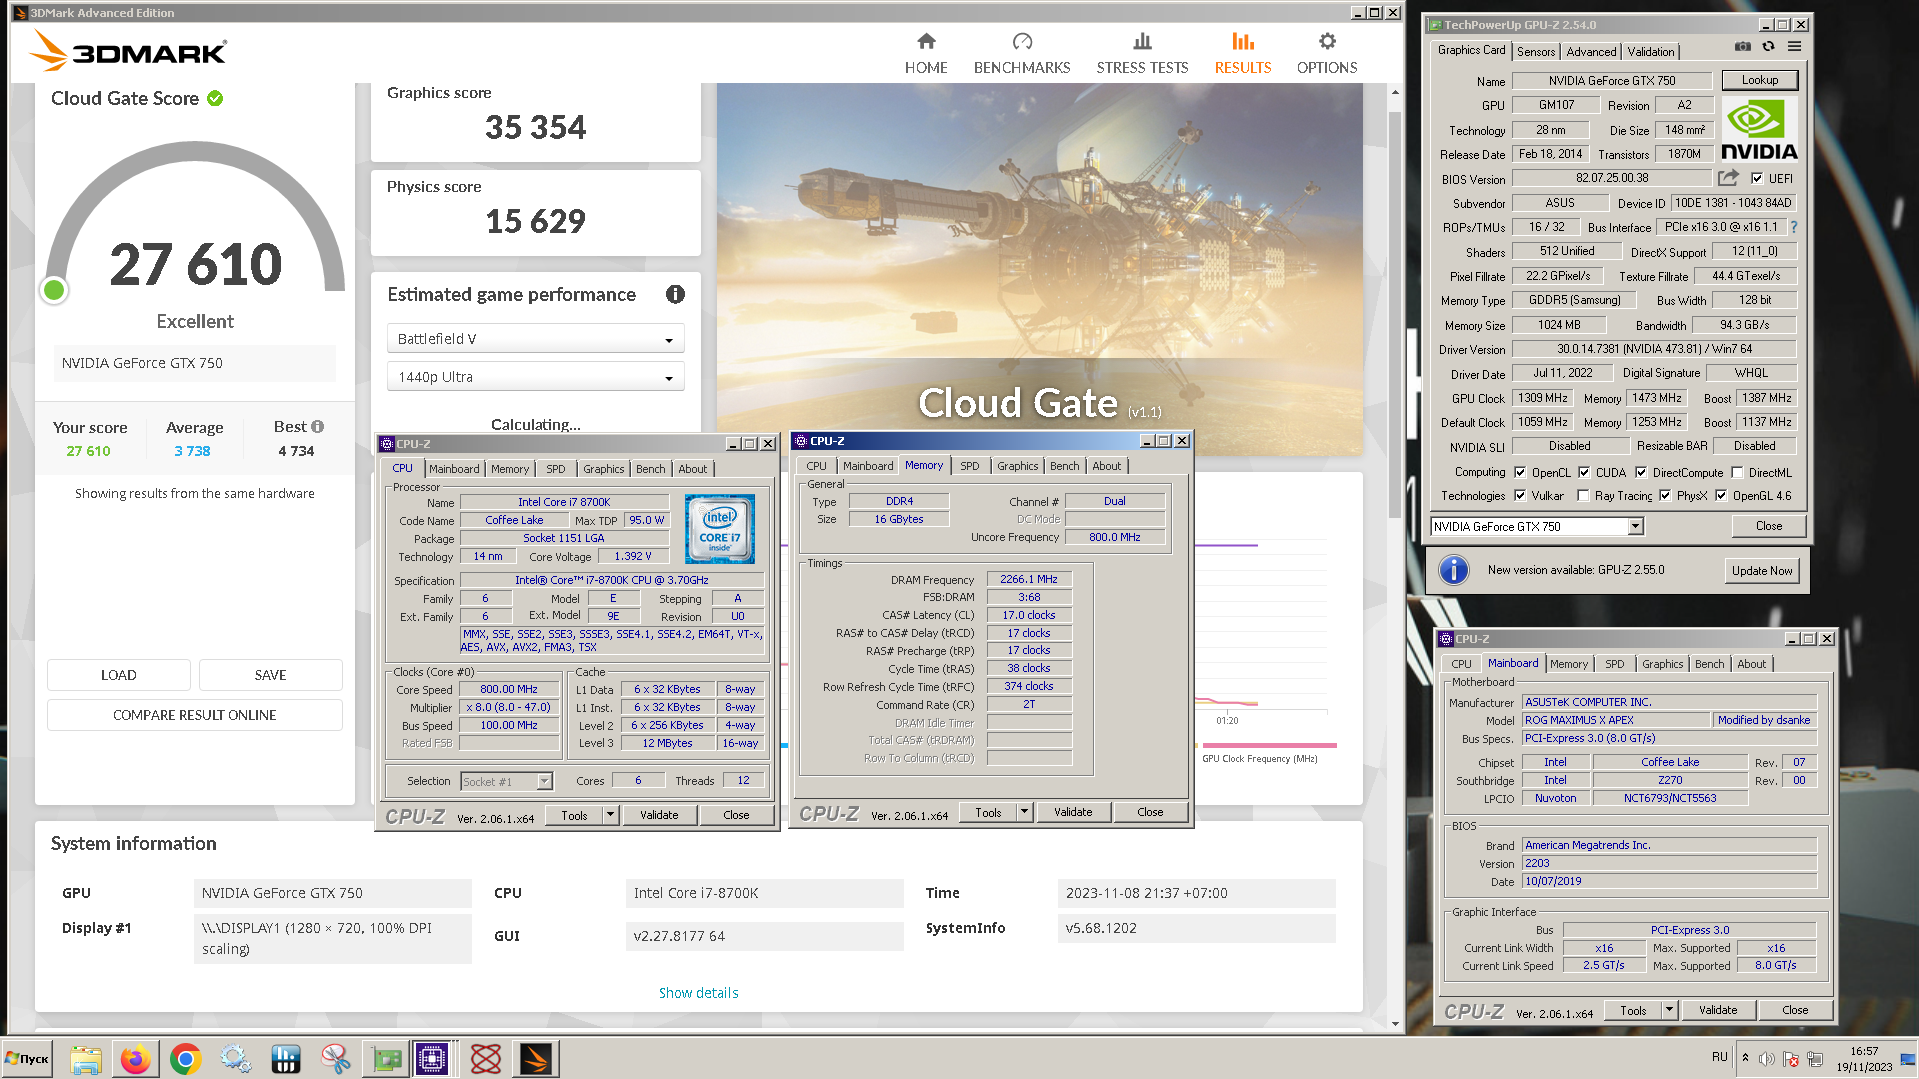Click the 3DMark scrollbar down arrow
The height and width of the screenshot is (1079, 1919).
tap(1395, 1023)
